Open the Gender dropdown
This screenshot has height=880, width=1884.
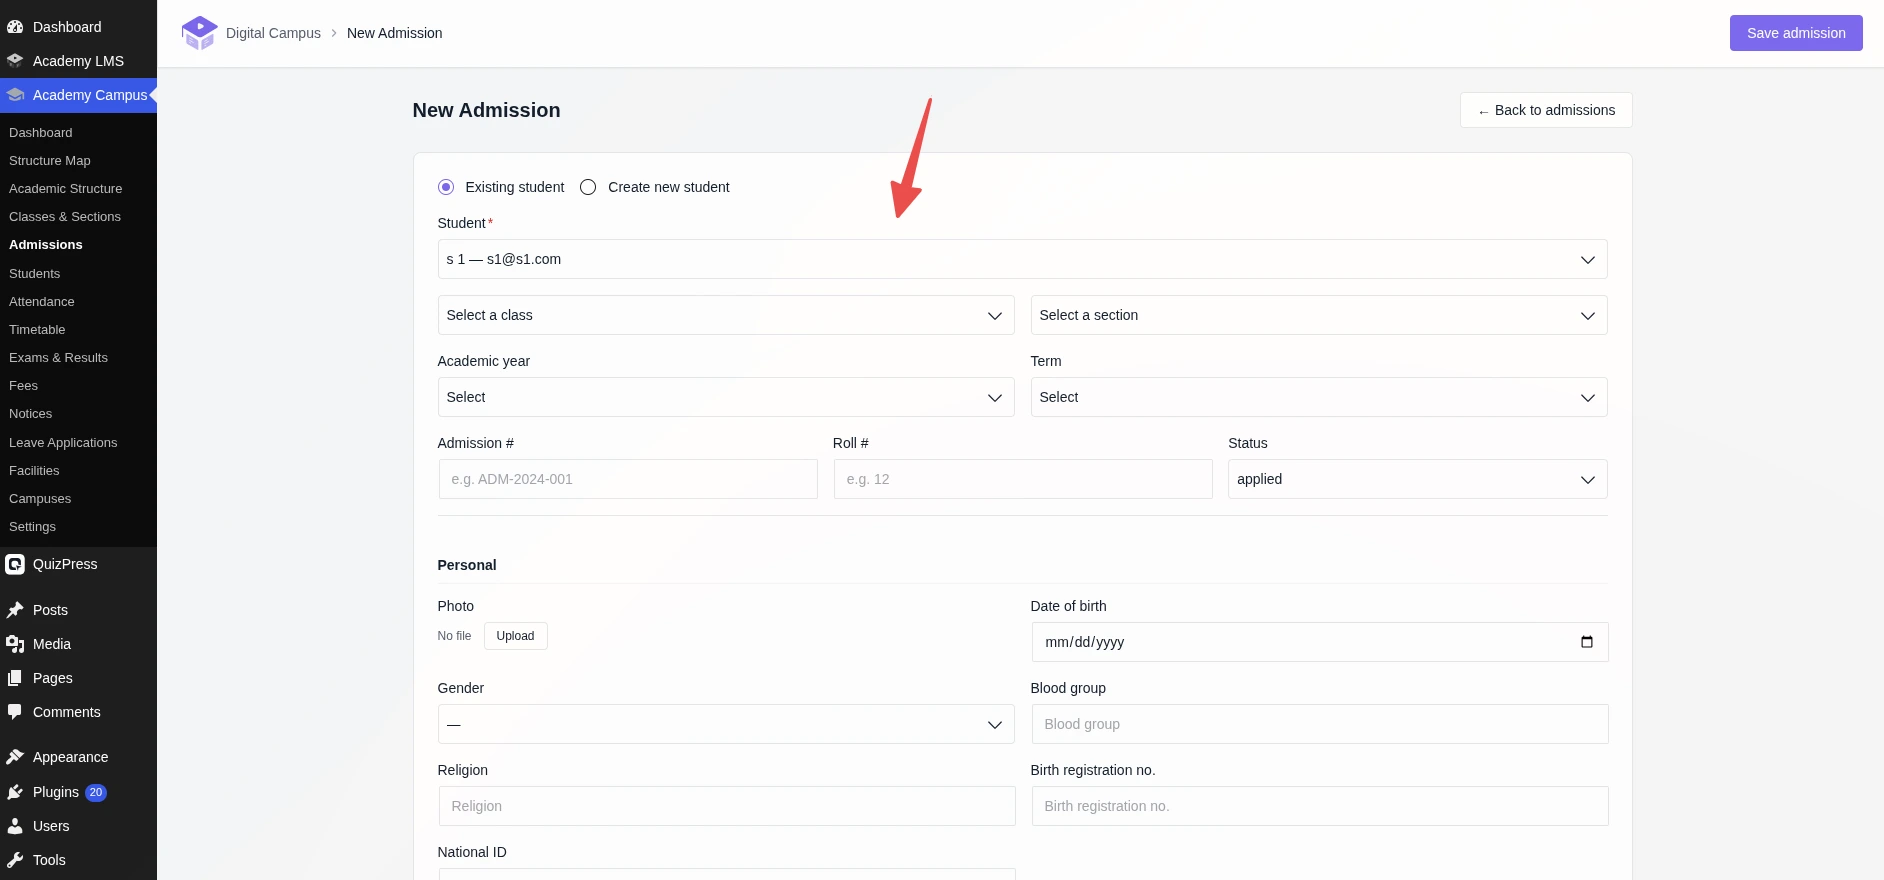tap(726, 724)
